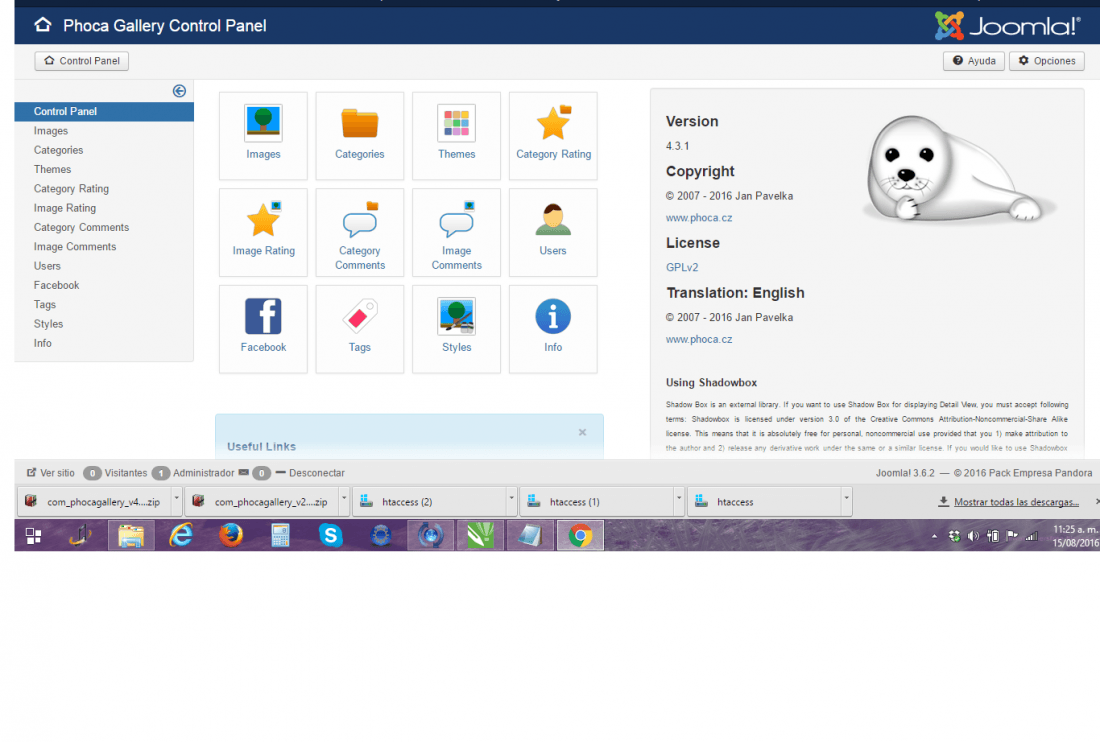
Task: Click the home icon in header
Action: coord(43,25)
